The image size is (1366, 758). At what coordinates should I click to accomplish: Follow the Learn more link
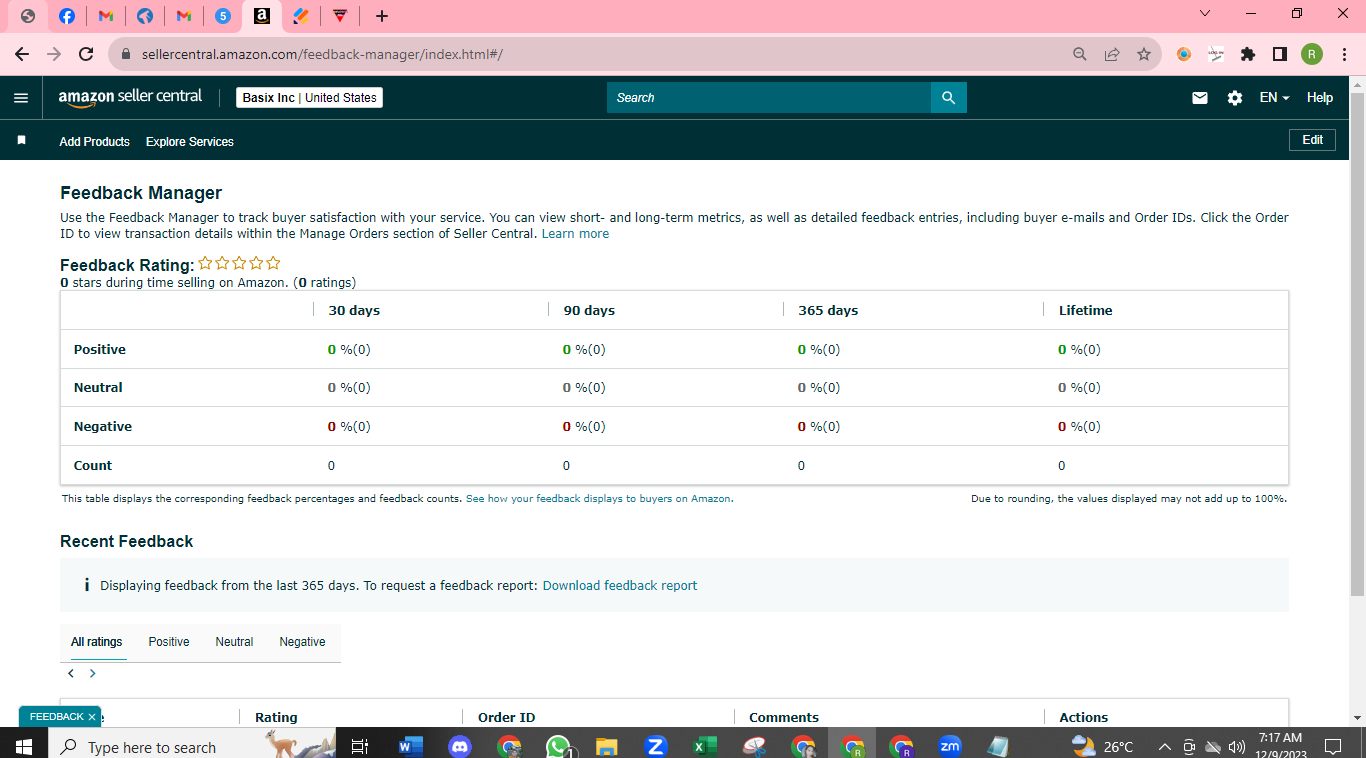pos(575,234)
